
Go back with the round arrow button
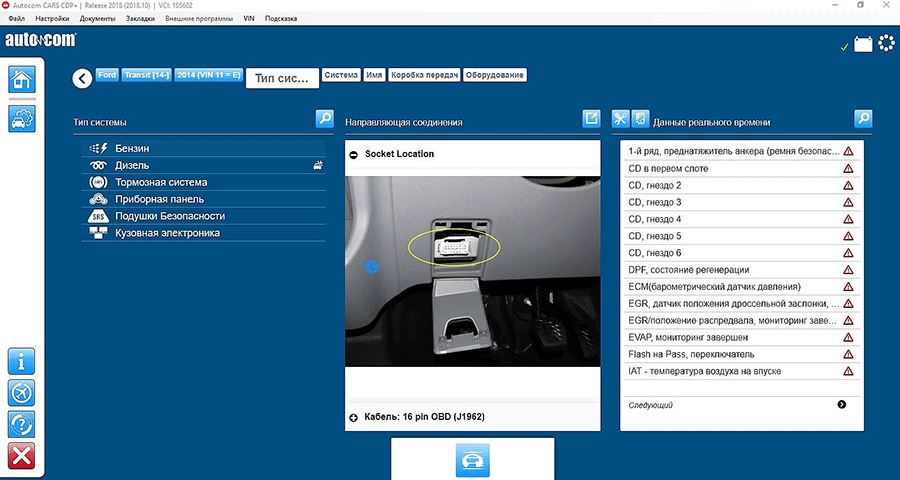82,78
